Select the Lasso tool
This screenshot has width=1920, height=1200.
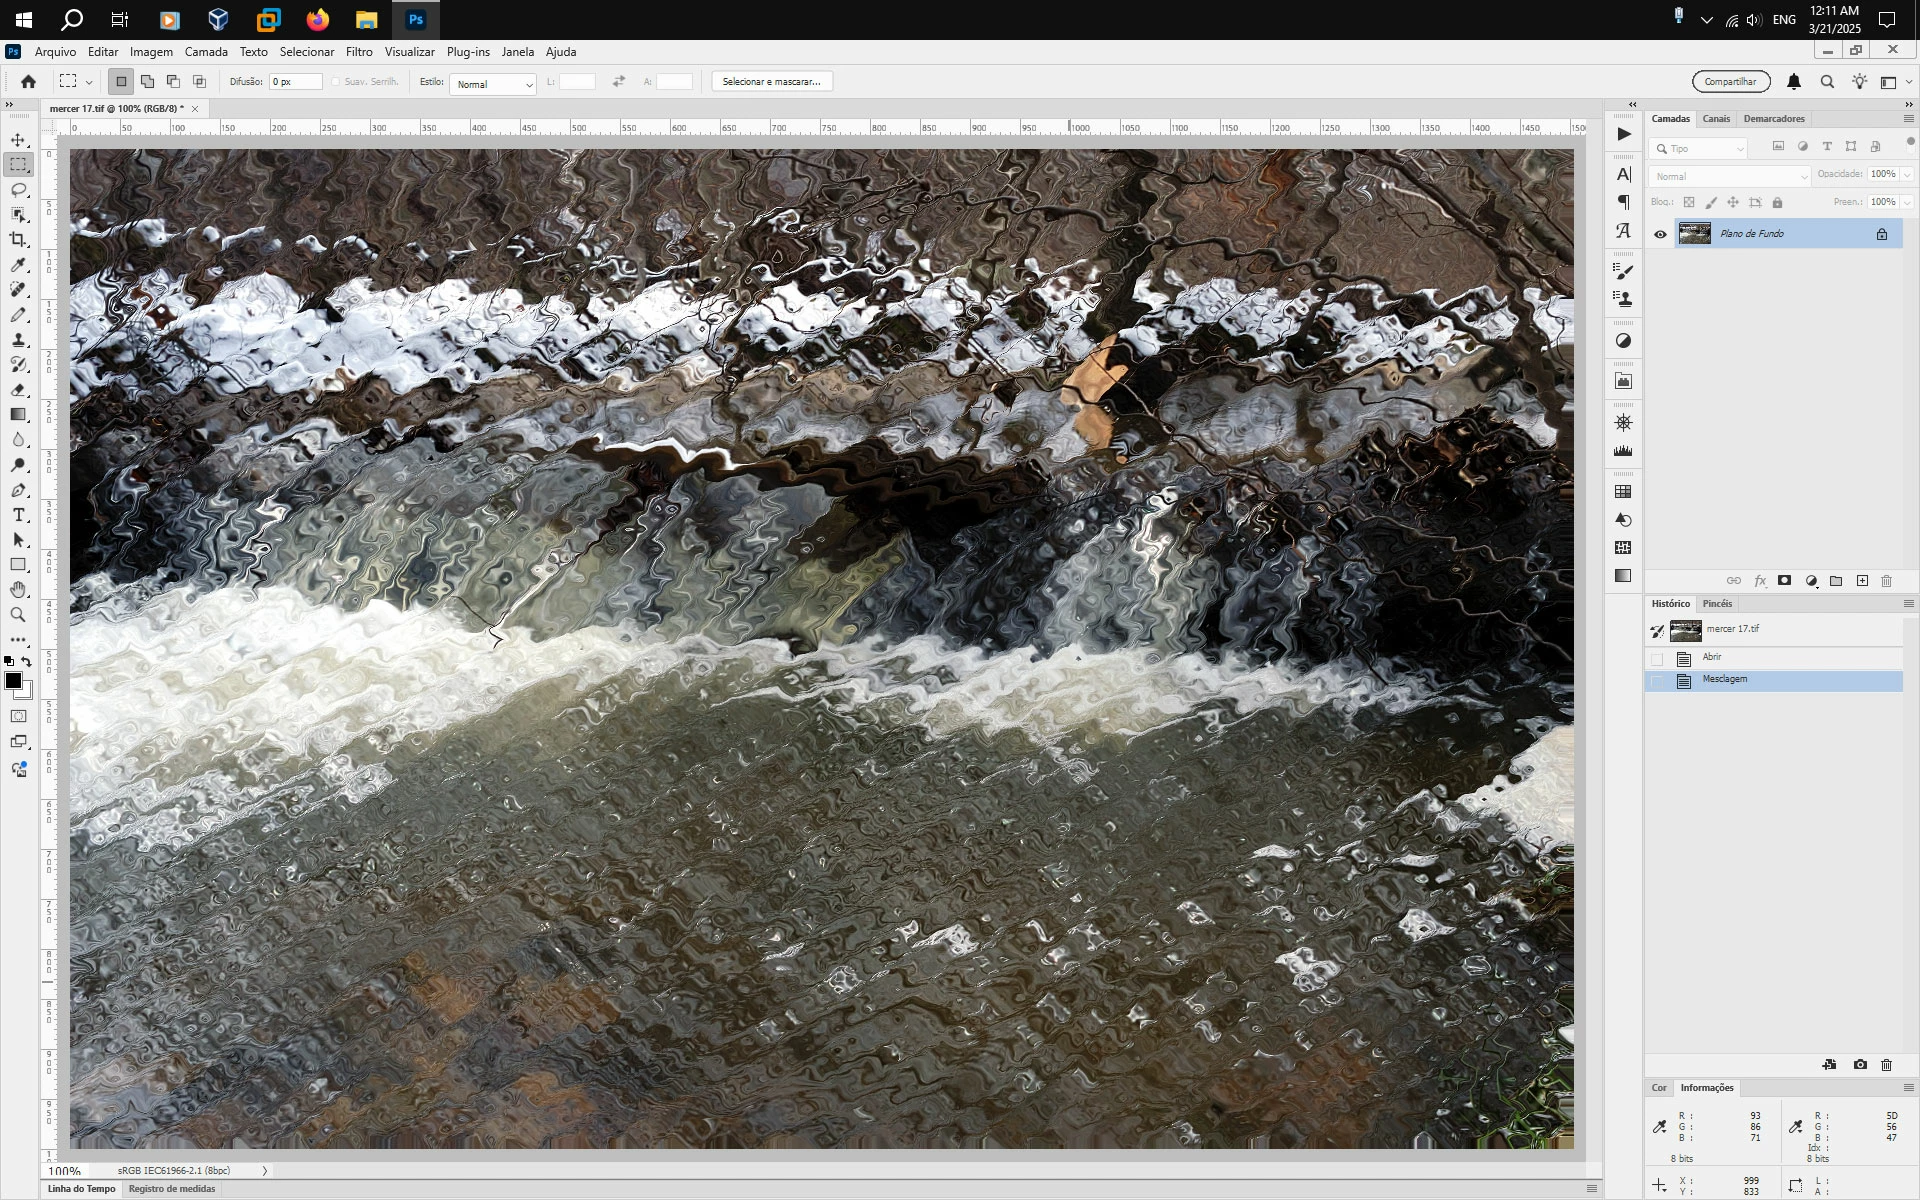click(x=18, y=190)
